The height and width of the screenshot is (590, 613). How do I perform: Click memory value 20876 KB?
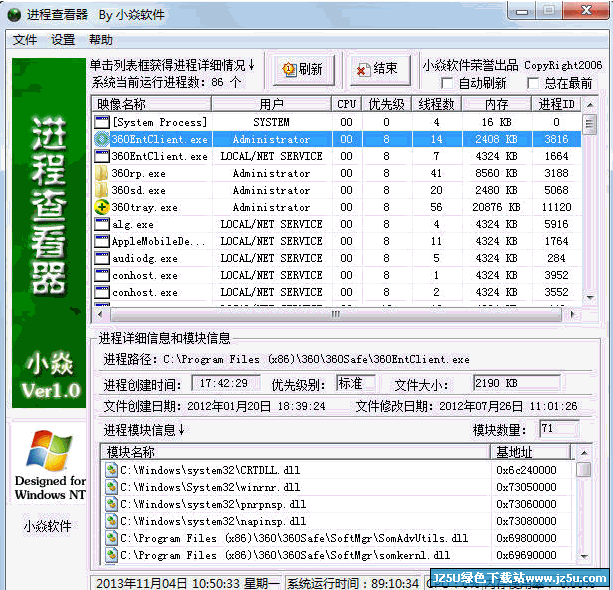tap(496, 207)
